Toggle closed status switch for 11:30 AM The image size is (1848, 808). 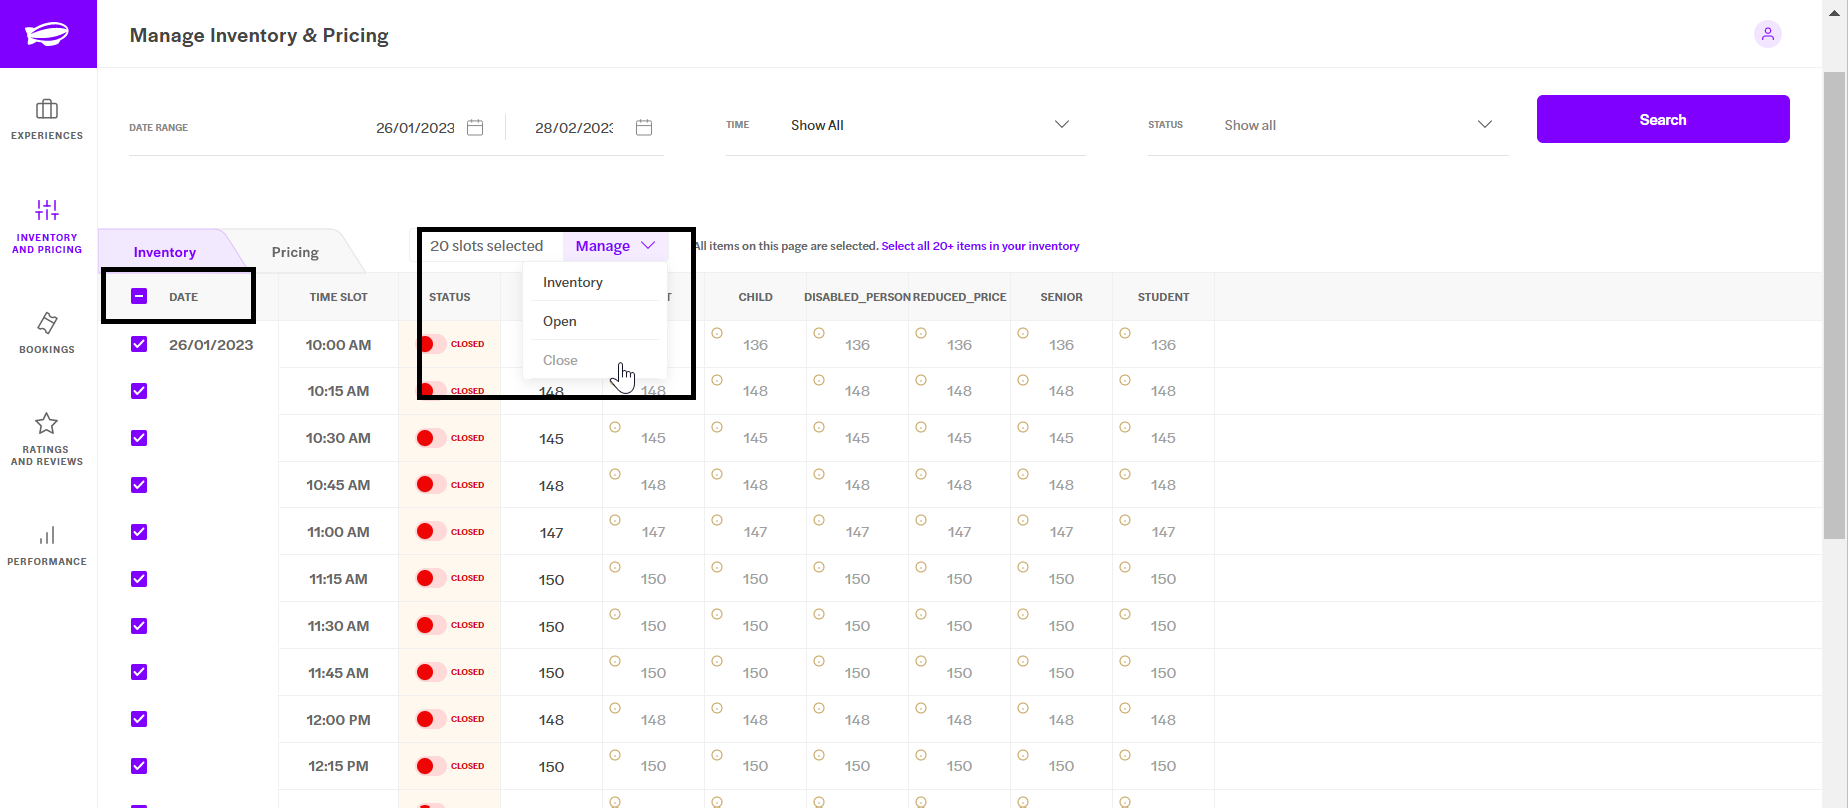click(x=431, y=625)
